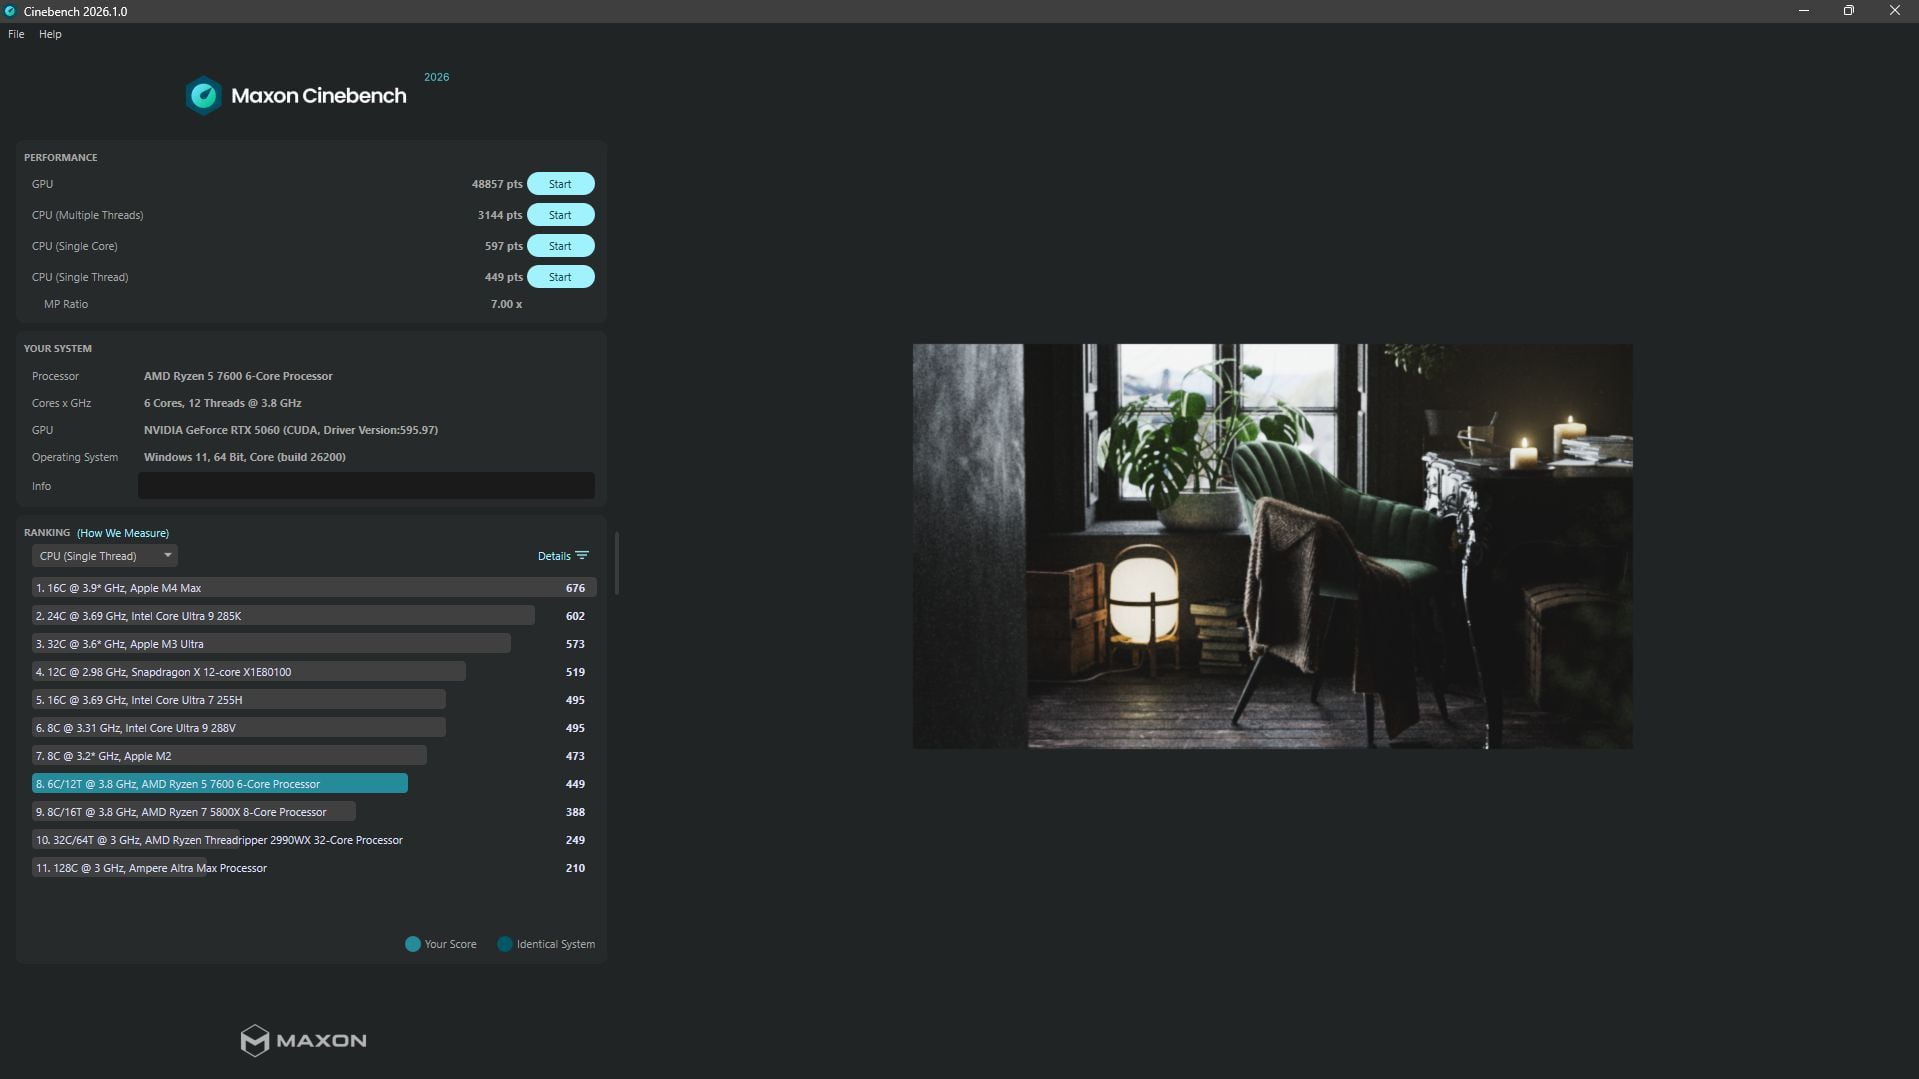Screen dimensions: 1919x1079
Task: Open the How We Measure link
Action: click(123, 533)
